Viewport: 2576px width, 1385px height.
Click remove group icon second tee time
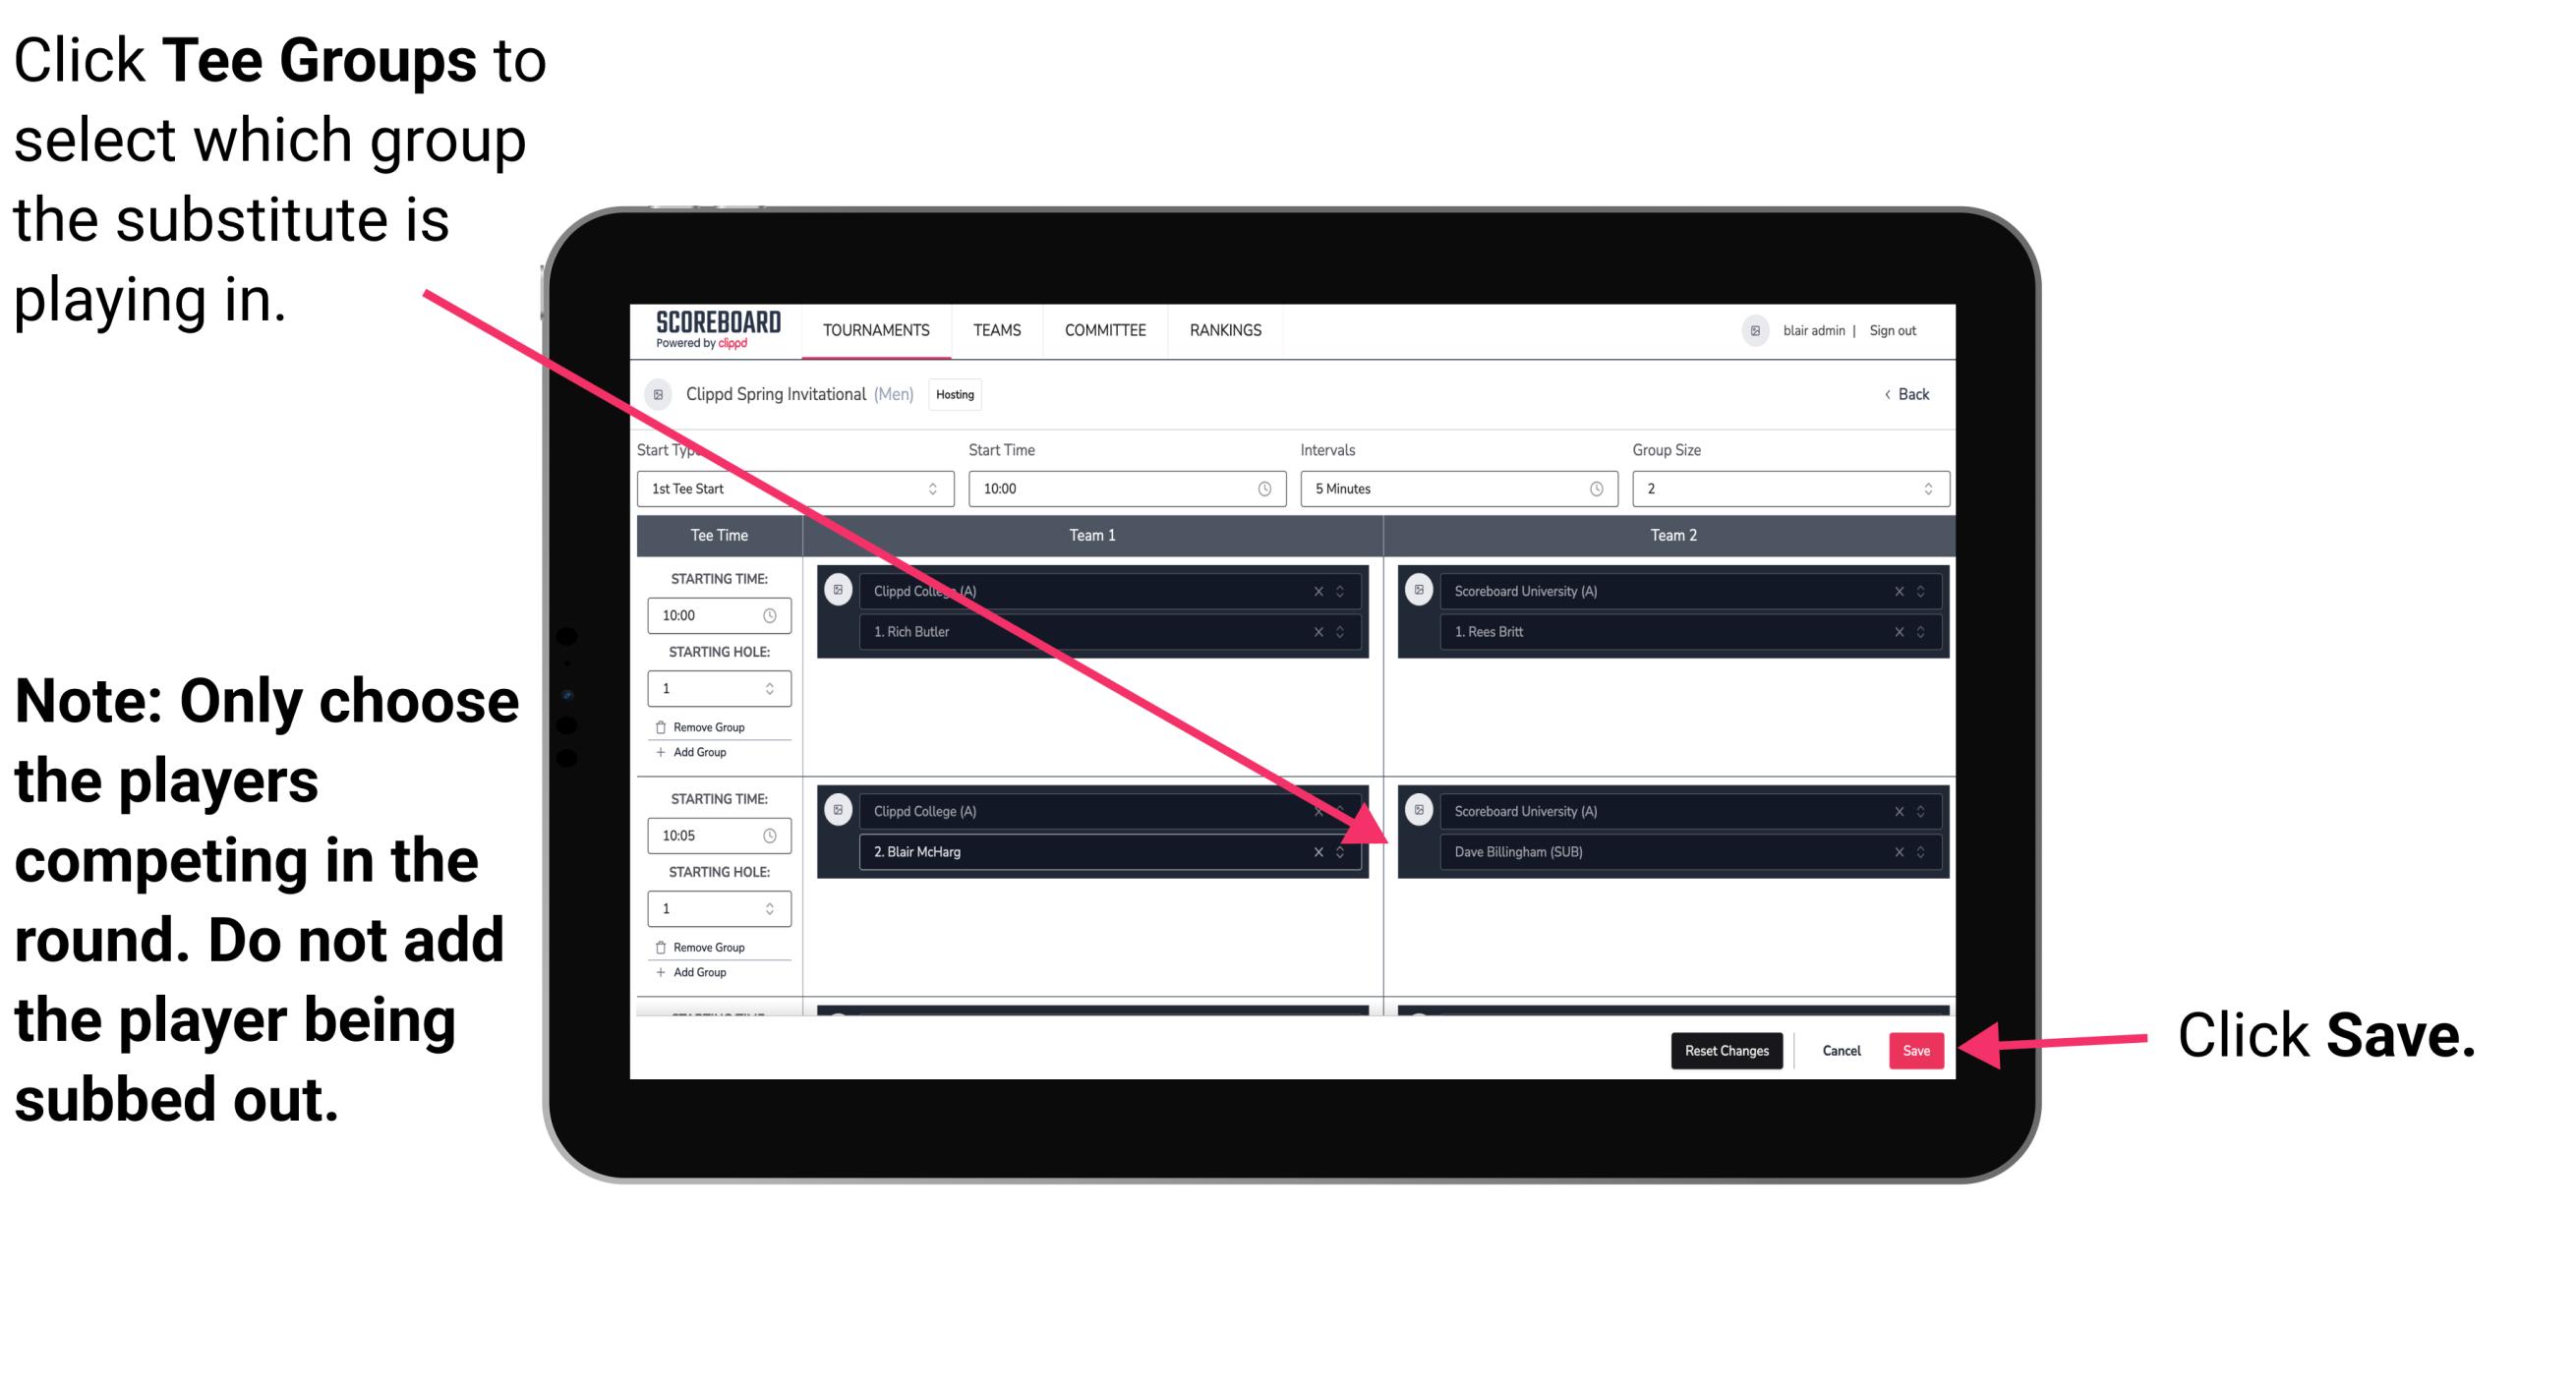(x=671, y=949)
